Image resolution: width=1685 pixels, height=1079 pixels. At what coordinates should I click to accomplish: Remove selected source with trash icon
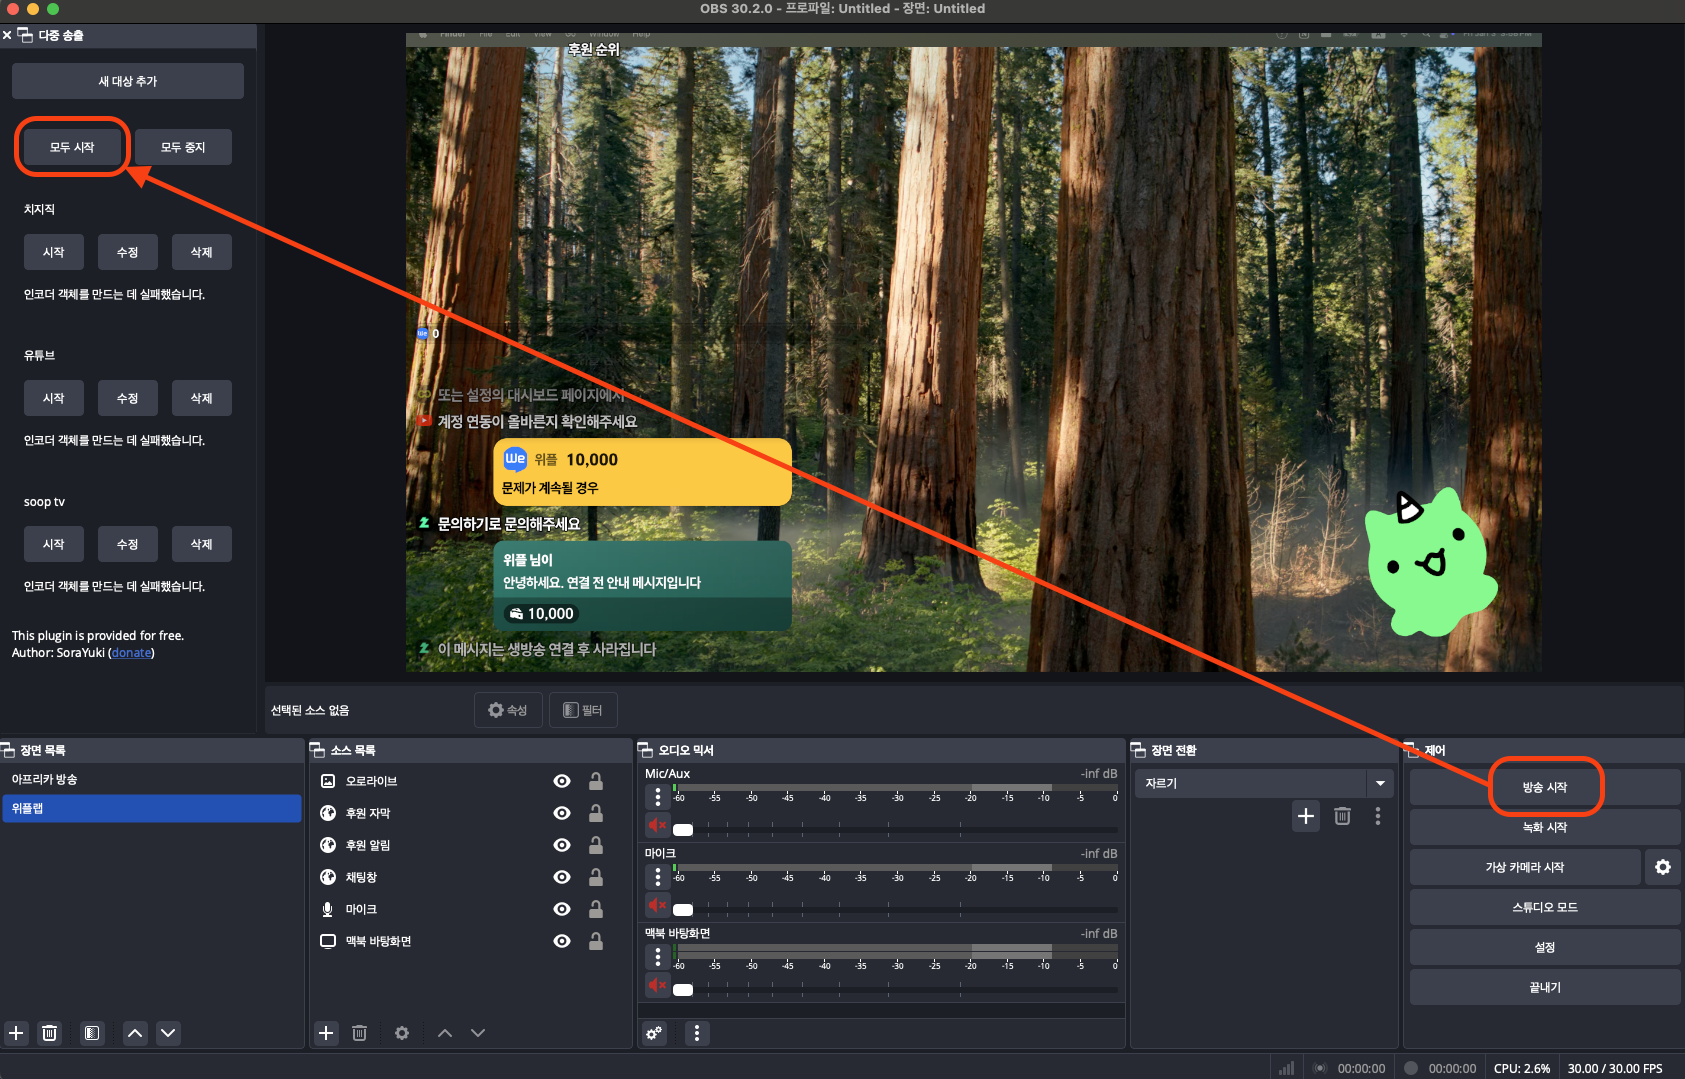(x=359, y=1033)
